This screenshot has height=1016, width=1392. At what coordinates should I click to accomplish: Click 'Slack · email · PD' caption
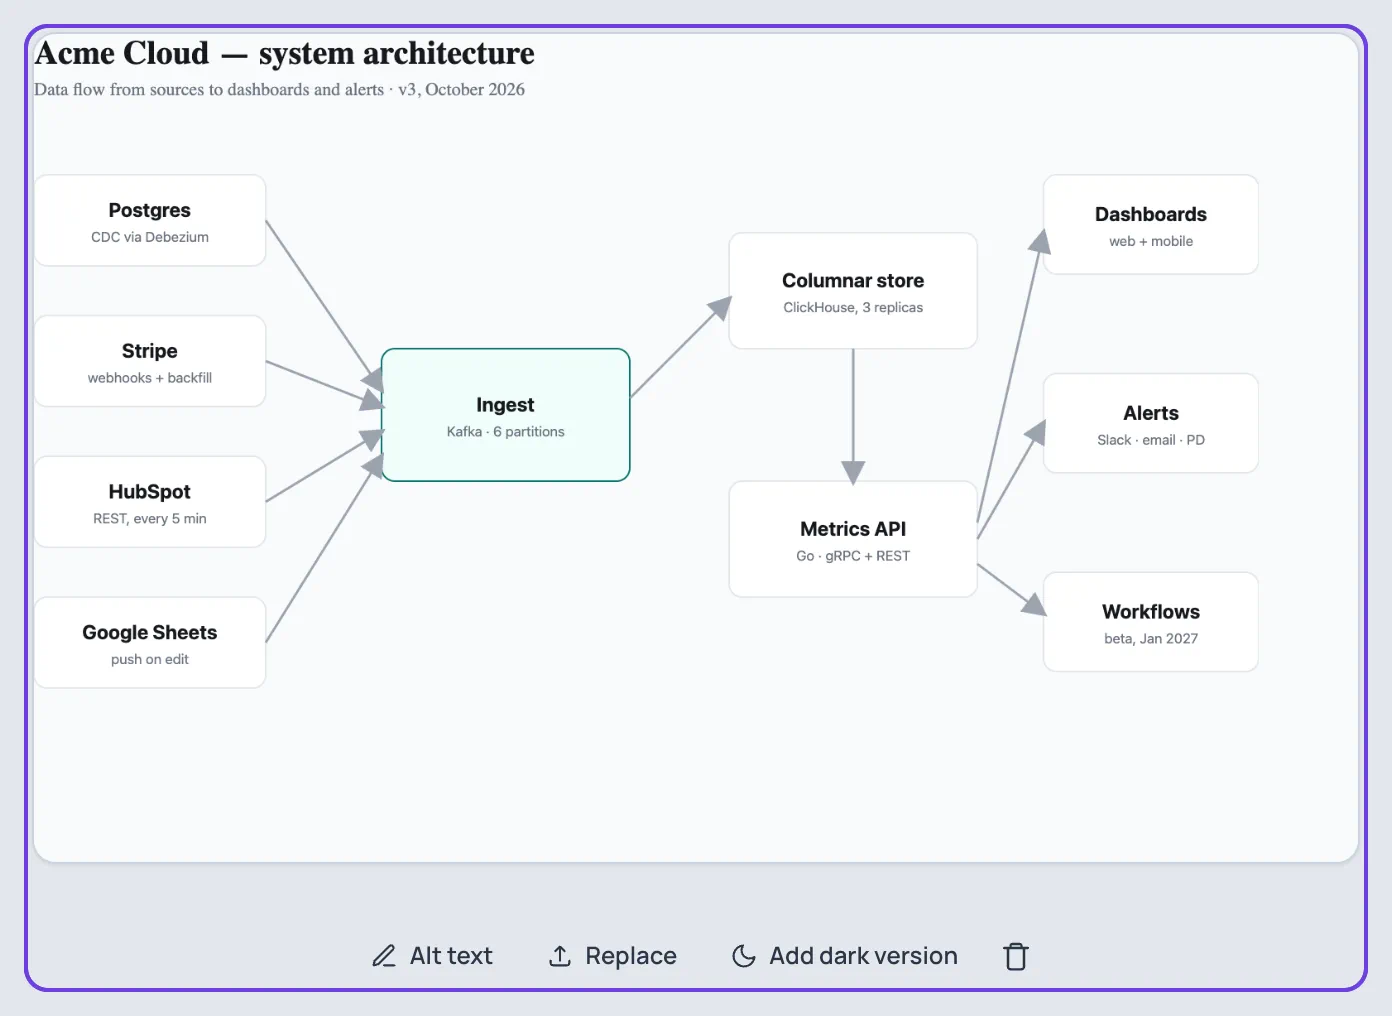pyautogui.click(x=1151, y=440)
